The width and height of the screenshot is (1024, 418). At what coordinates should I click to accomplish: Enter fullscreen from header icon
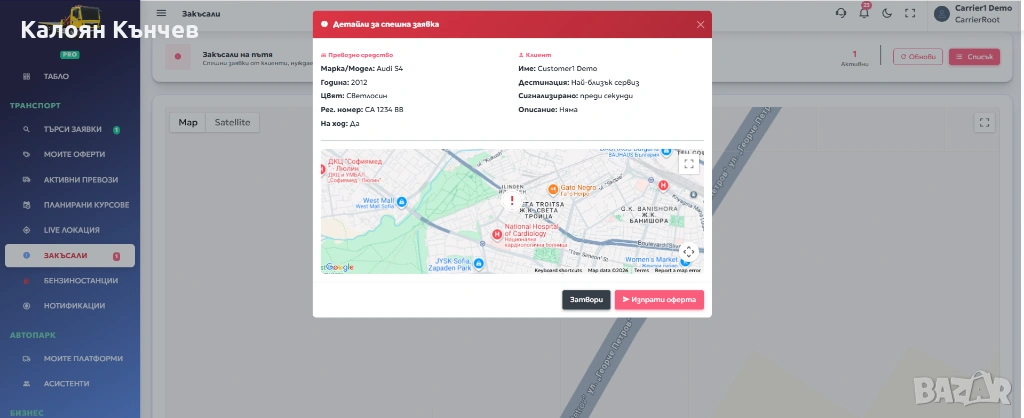point(910,13)
